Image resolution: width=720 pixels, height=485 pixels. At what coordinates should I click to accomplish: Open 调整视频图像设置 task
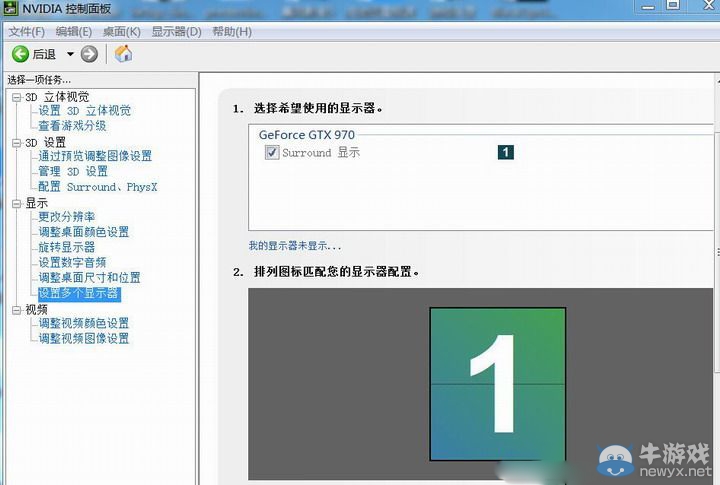[84, 338]
